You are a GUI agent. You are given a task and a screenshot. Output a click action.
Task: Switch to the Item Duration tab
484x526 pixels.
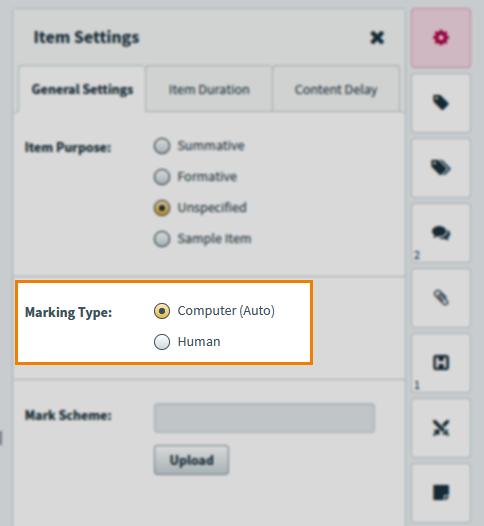[209, 89]
